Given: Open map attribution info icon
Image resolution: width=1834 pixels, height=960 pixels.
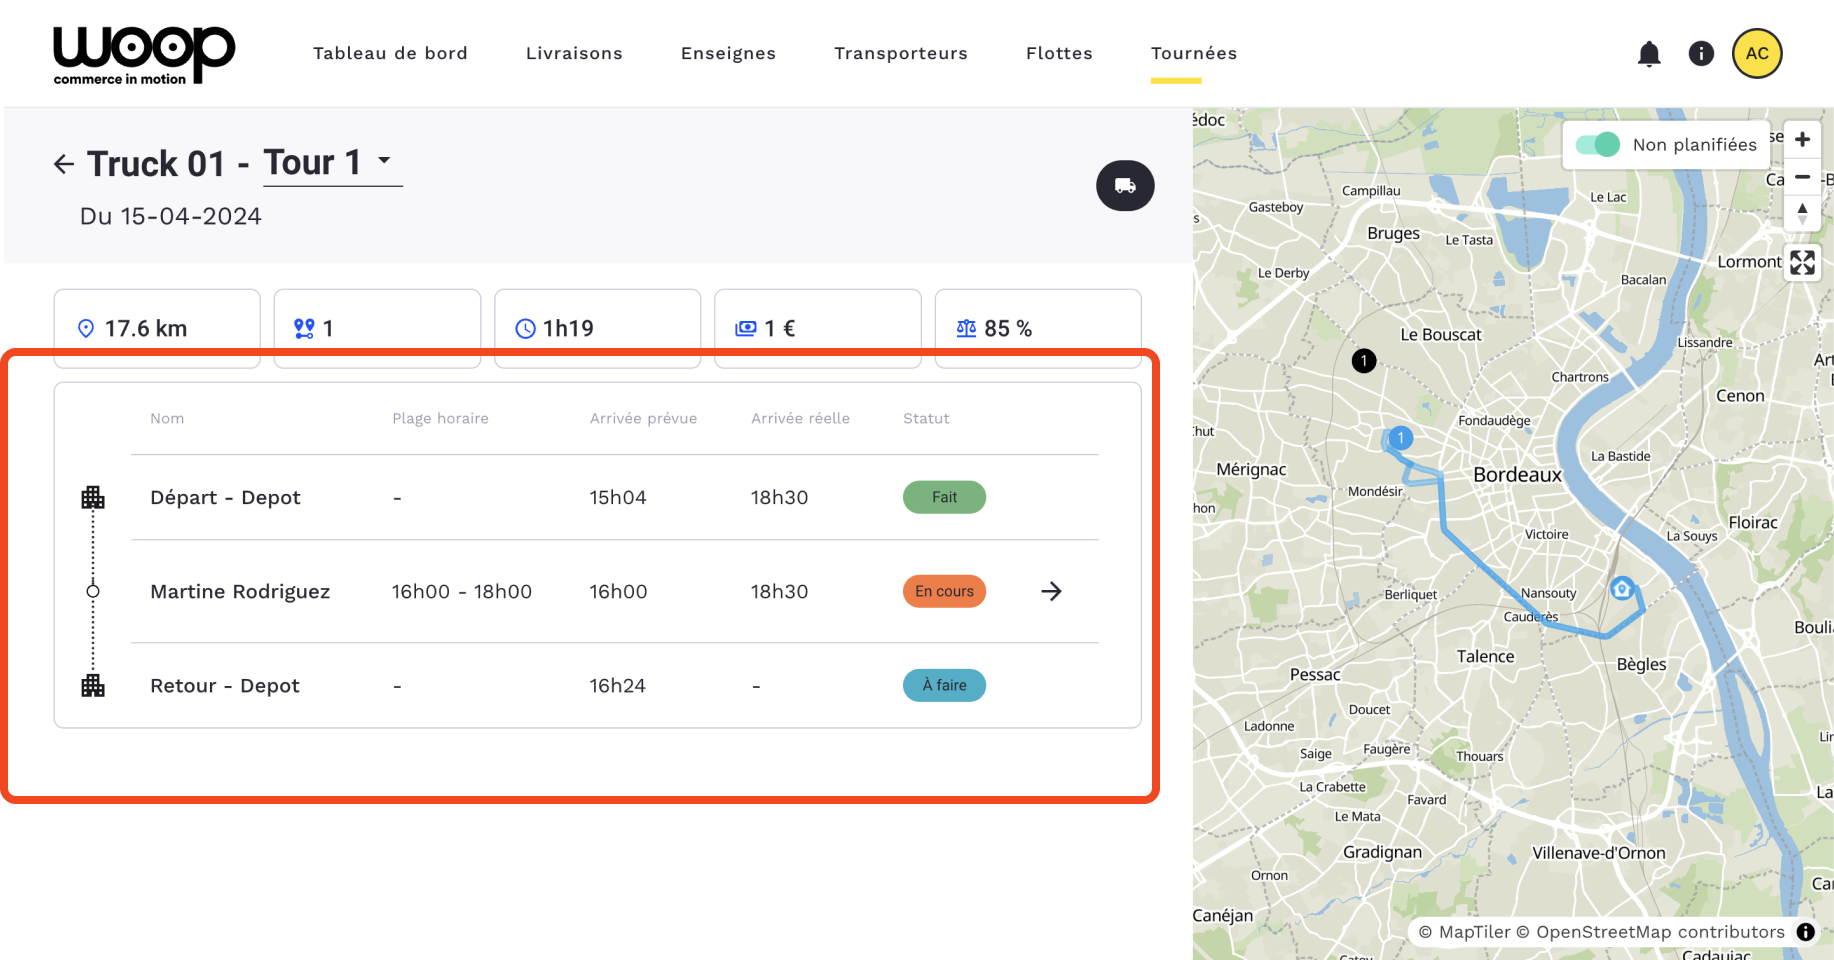Looking at the screenshot, I should pyautogui.click(x=1805, y=932).
